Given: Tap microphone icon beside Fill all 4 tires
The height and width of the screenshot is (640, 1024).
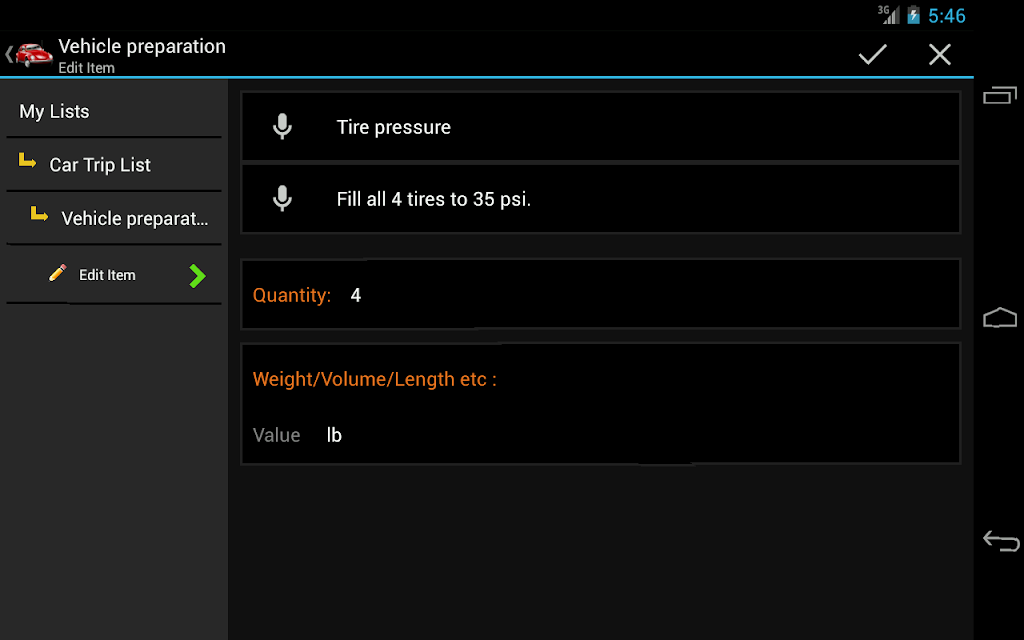Looking at the screenshot, I should 282,199.
